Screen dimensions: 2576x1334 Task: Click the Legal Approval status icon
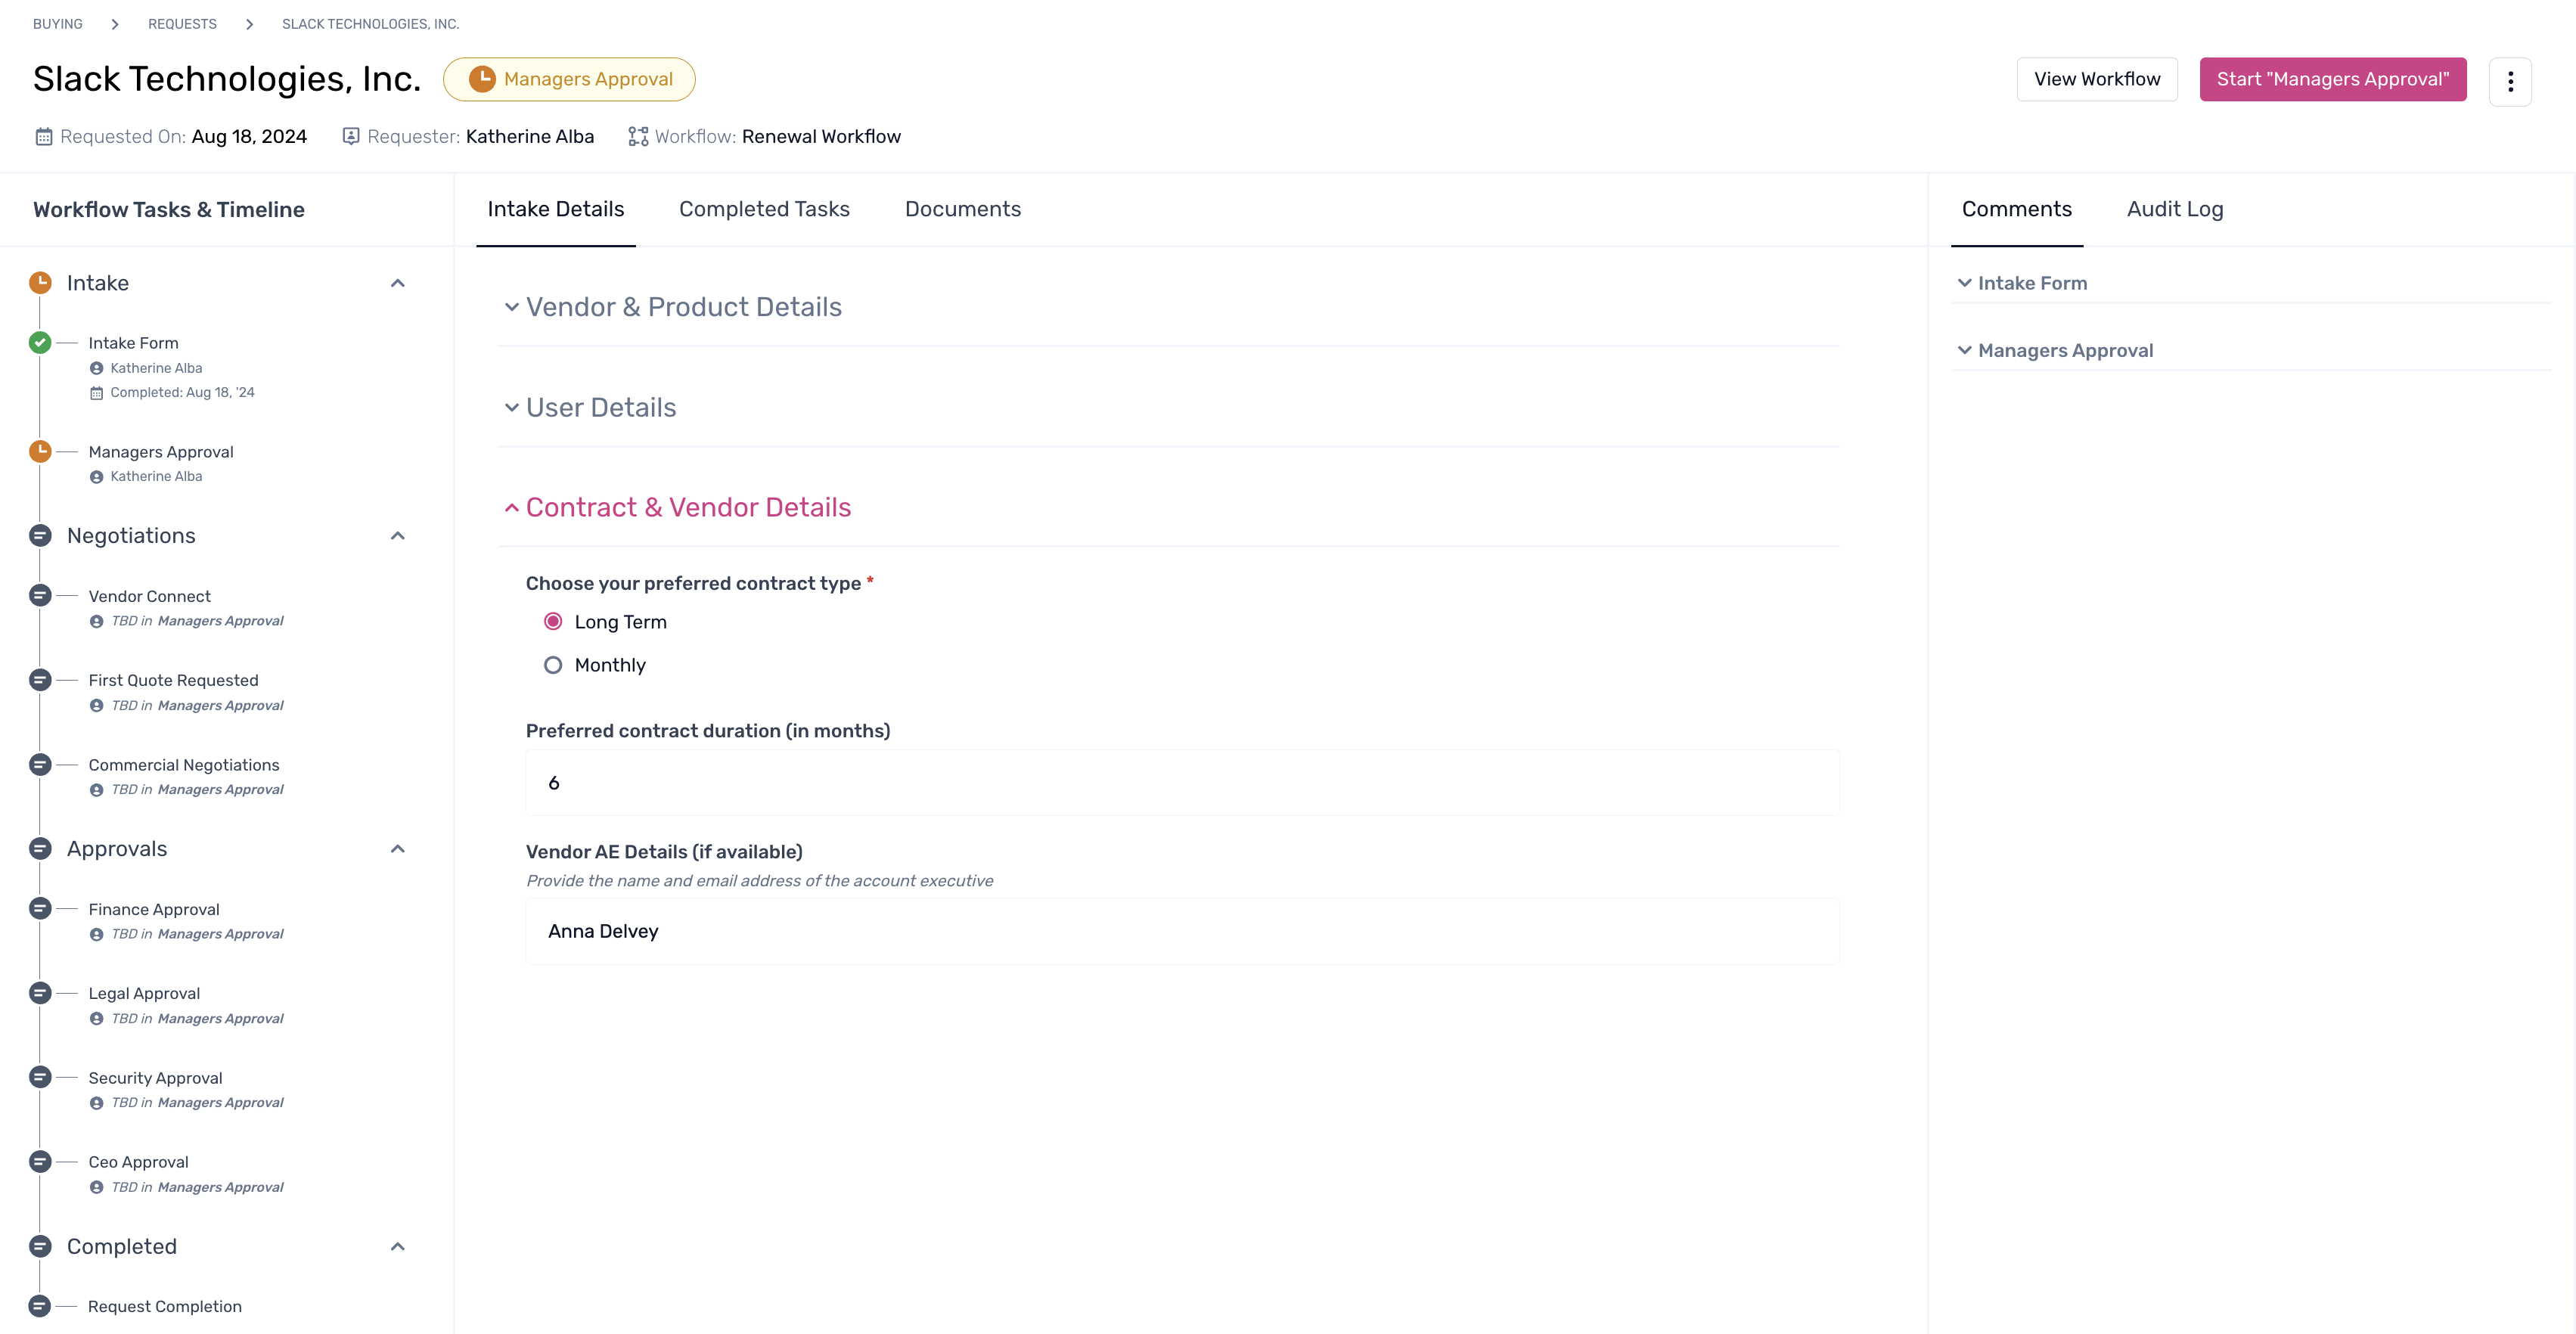[40, 993]
